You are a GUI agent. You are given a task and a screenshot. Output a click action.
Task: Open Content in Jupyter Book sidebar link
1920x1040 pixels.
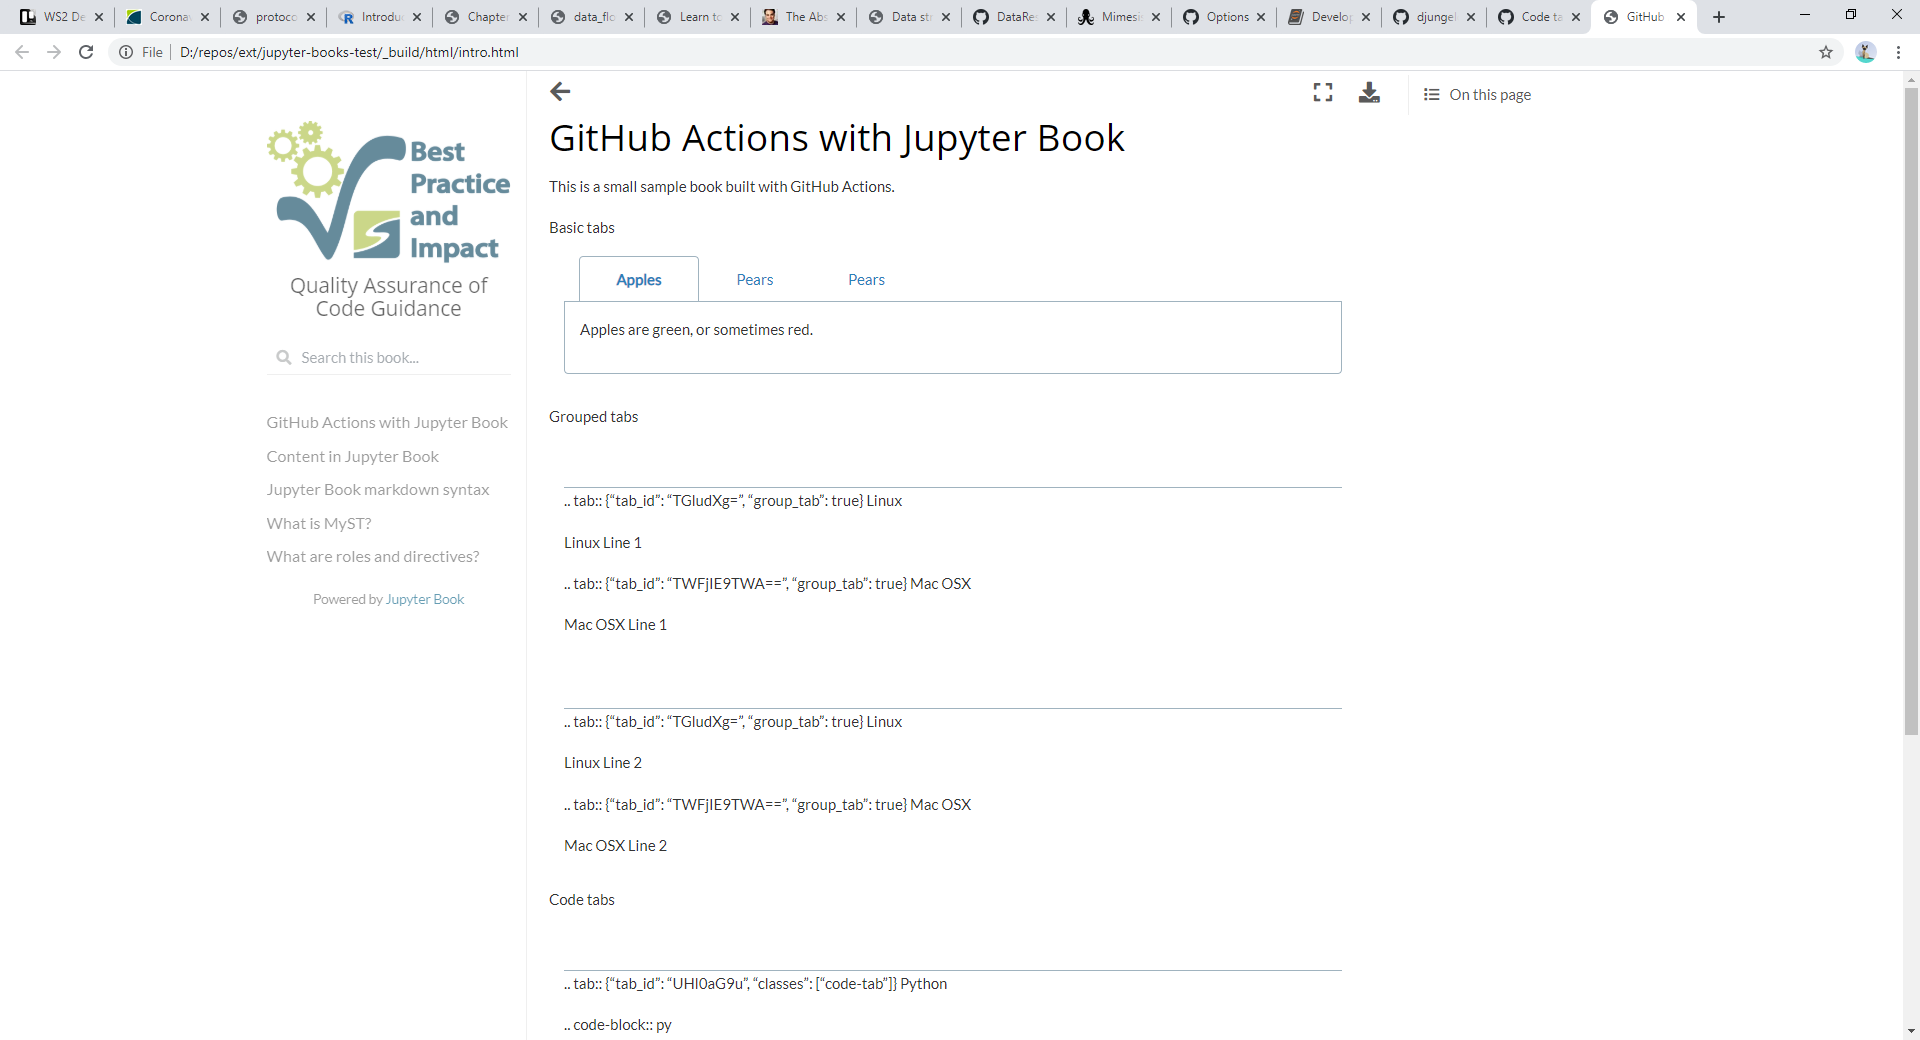(353, 457)
